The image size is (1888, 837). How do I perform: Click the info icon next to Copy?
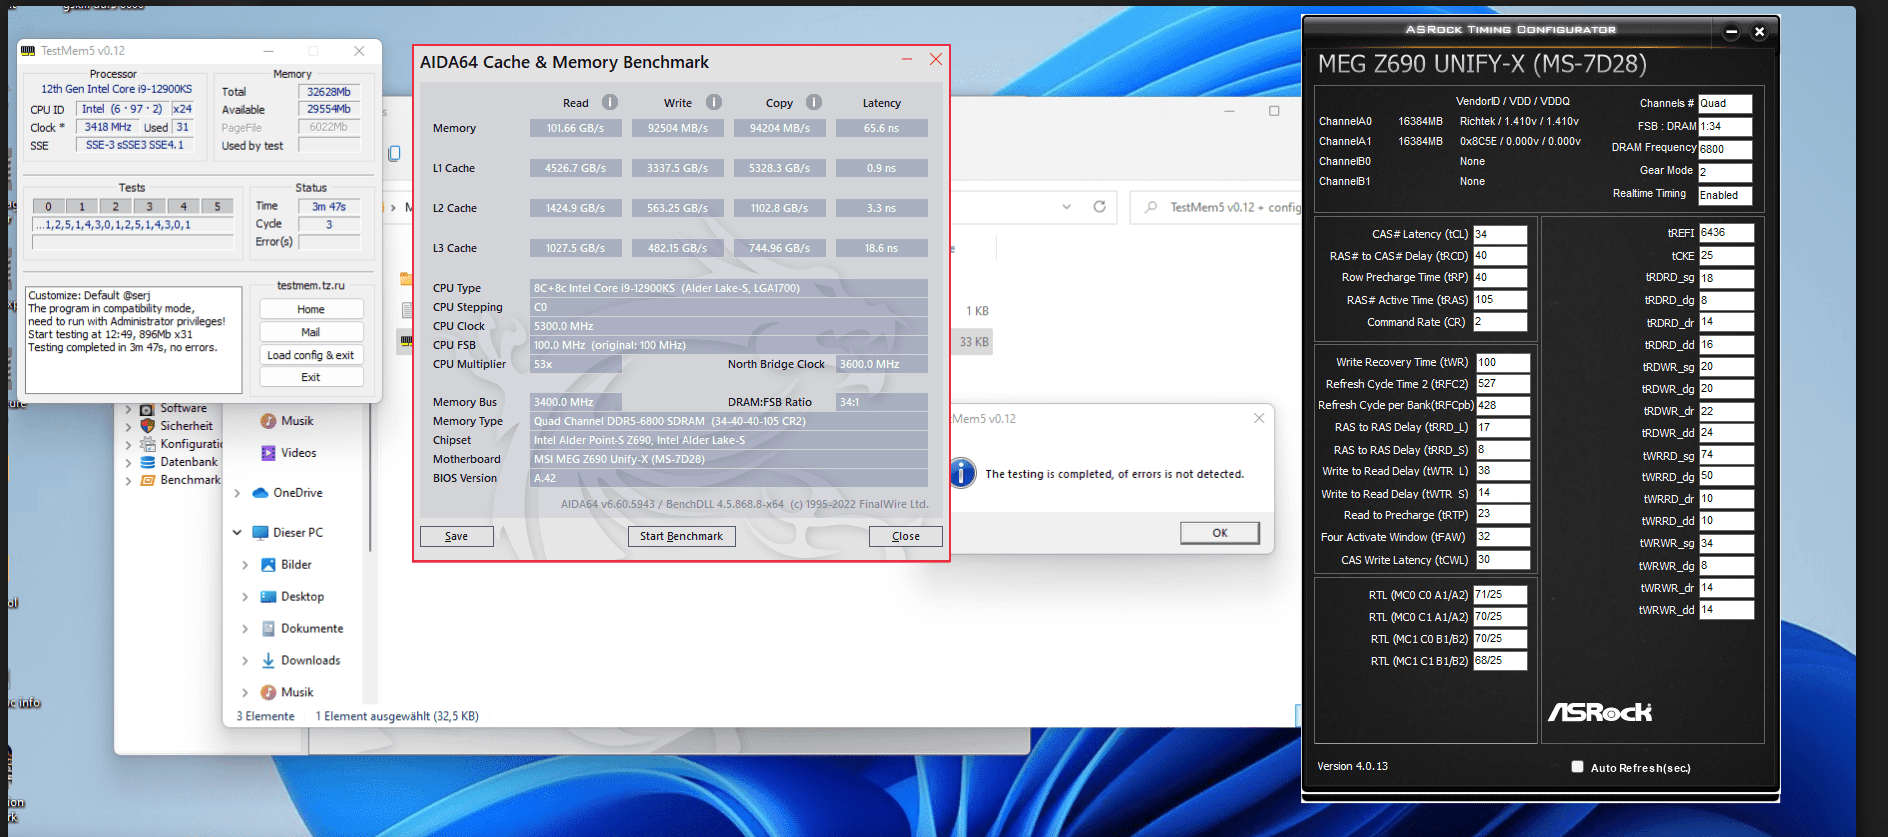coord(814,102)
